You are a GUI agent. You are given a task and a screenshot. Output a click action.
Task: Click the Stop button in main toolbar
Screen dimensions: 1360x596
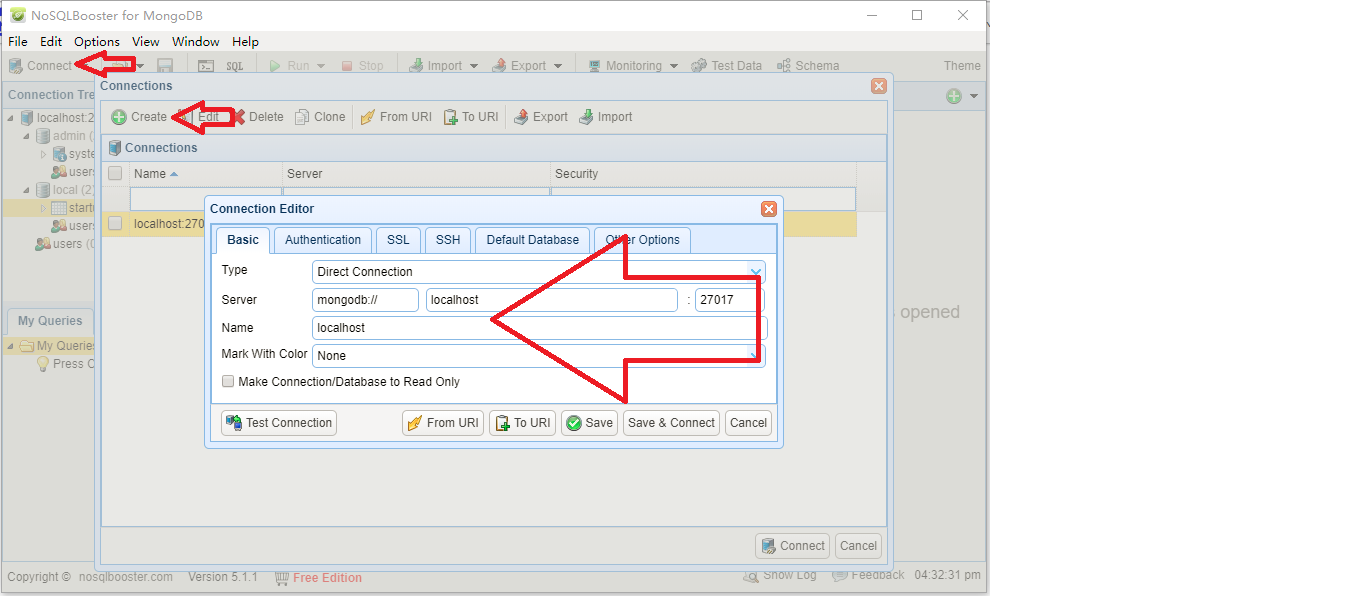tap(361, 66)
